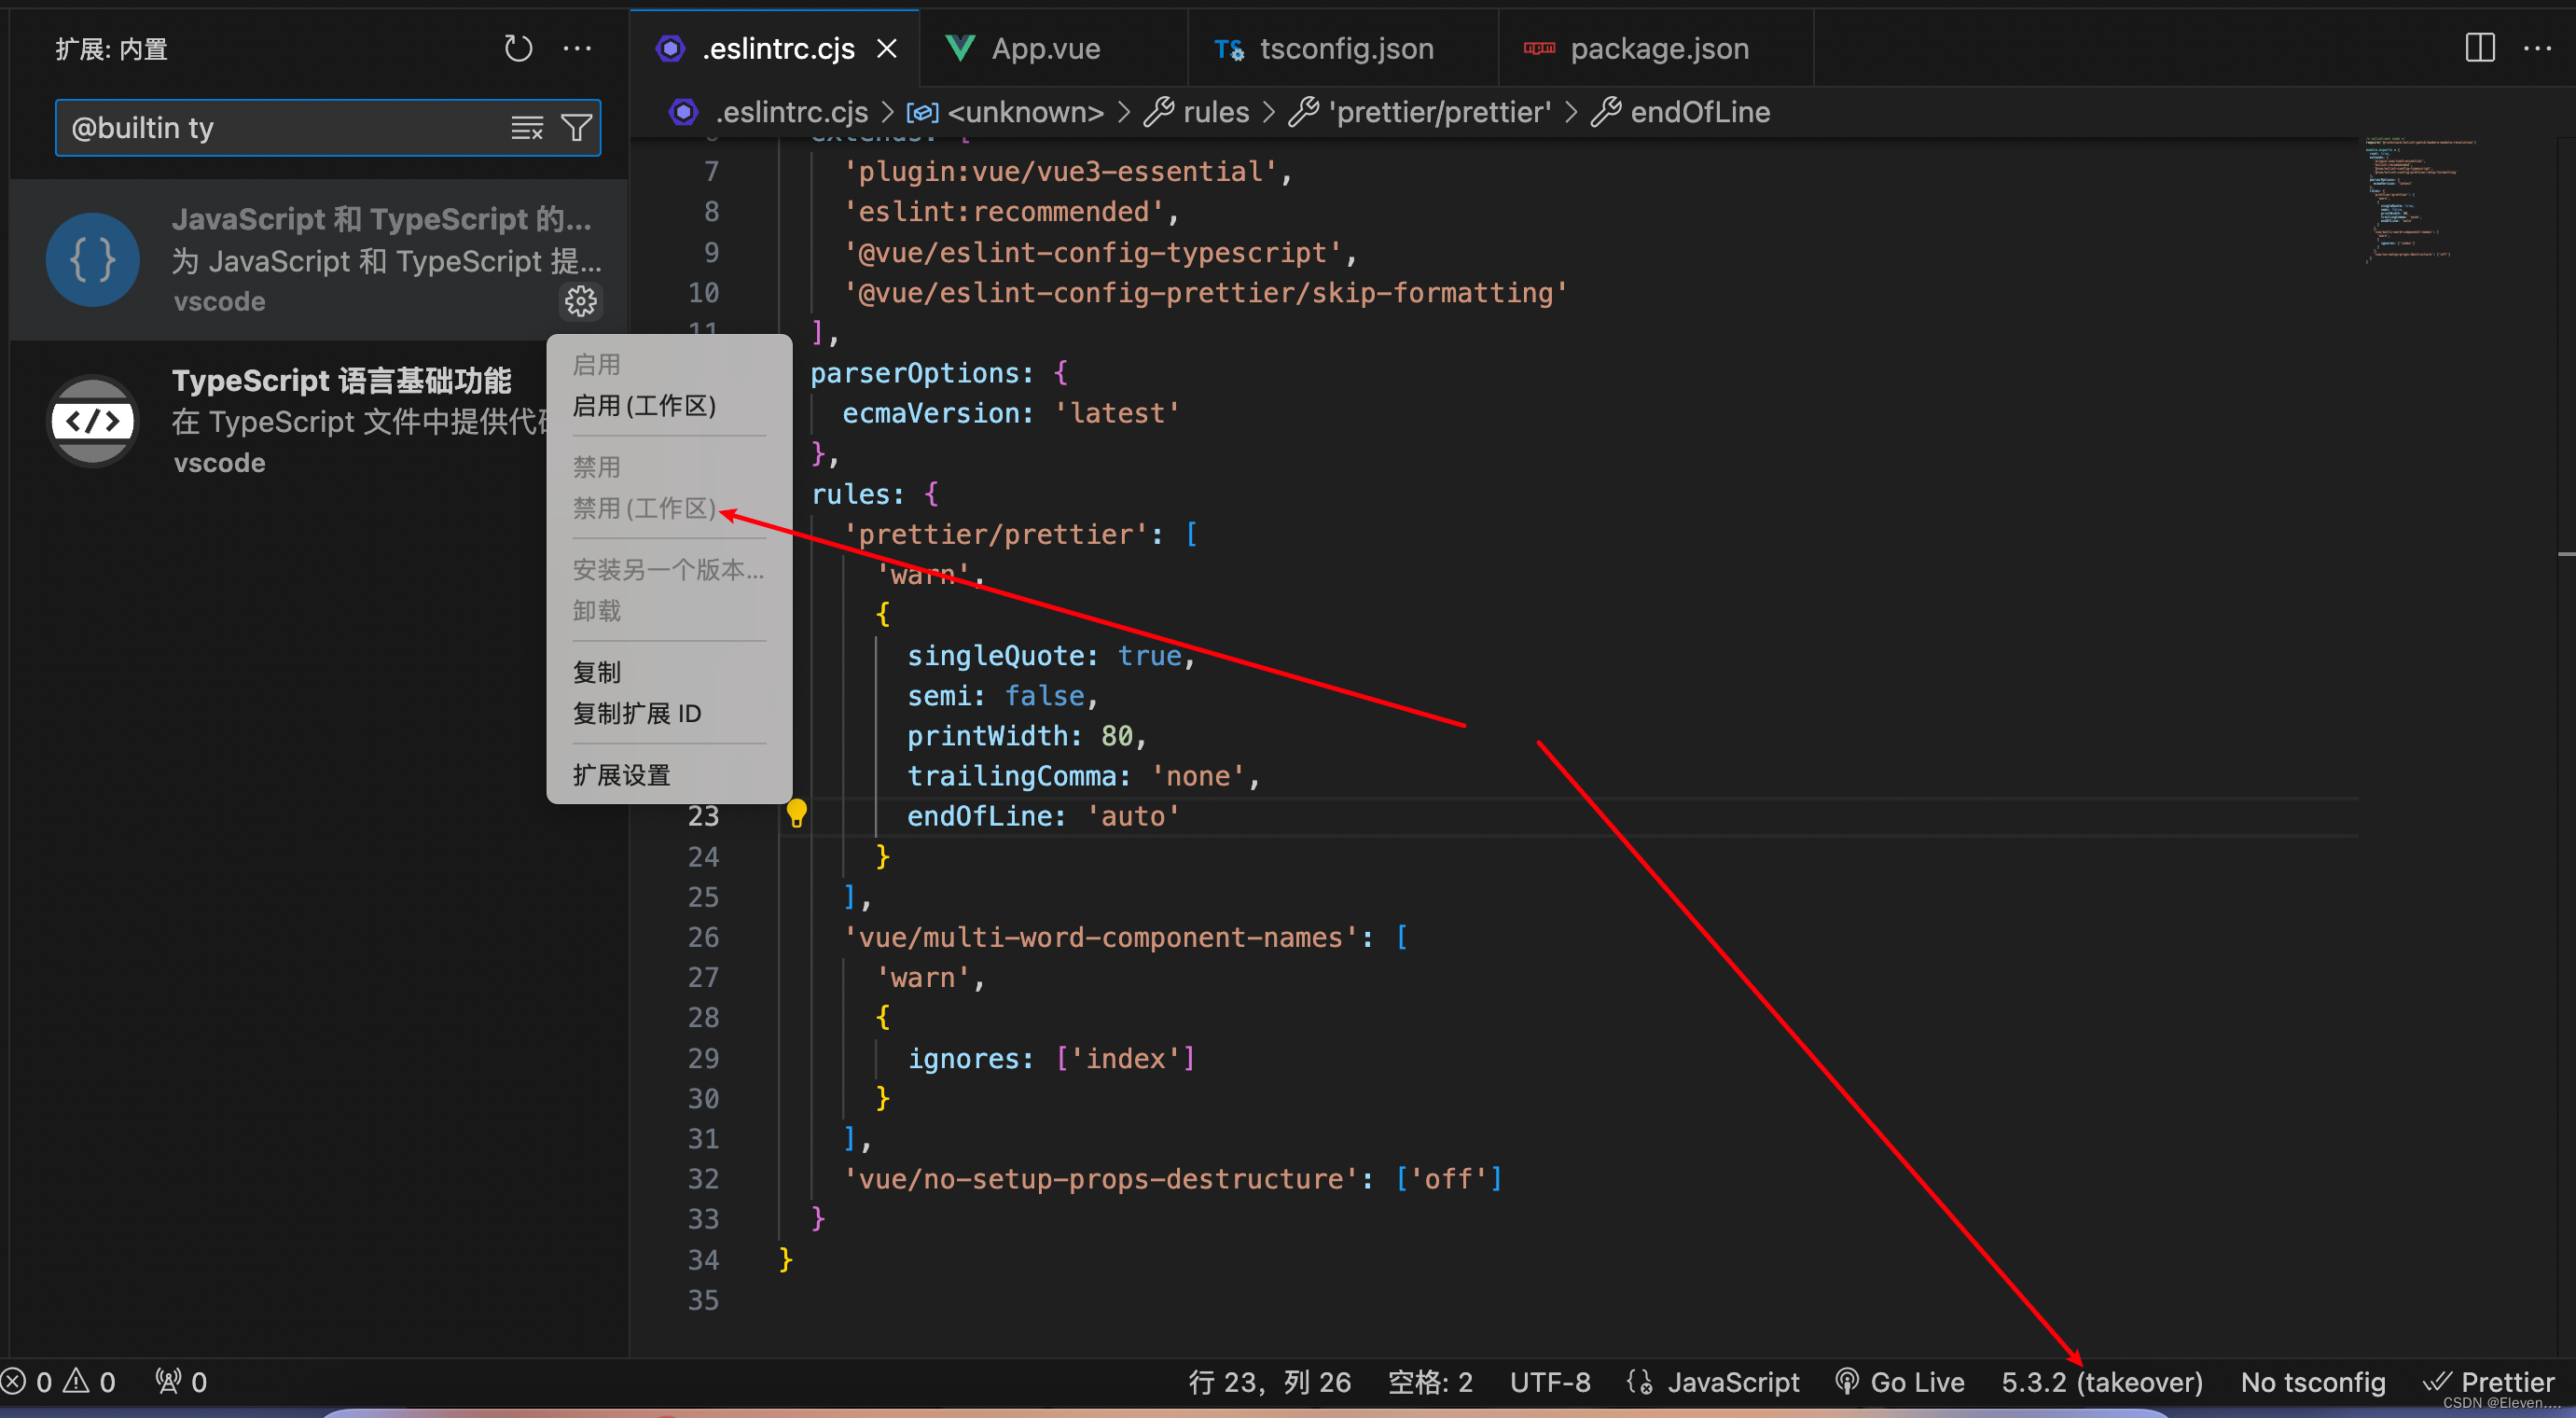This screenshot has height=1418, width=2576.
Task: Click UTF-8 encoding in status bar
Action: [x=1550, y=1382]
